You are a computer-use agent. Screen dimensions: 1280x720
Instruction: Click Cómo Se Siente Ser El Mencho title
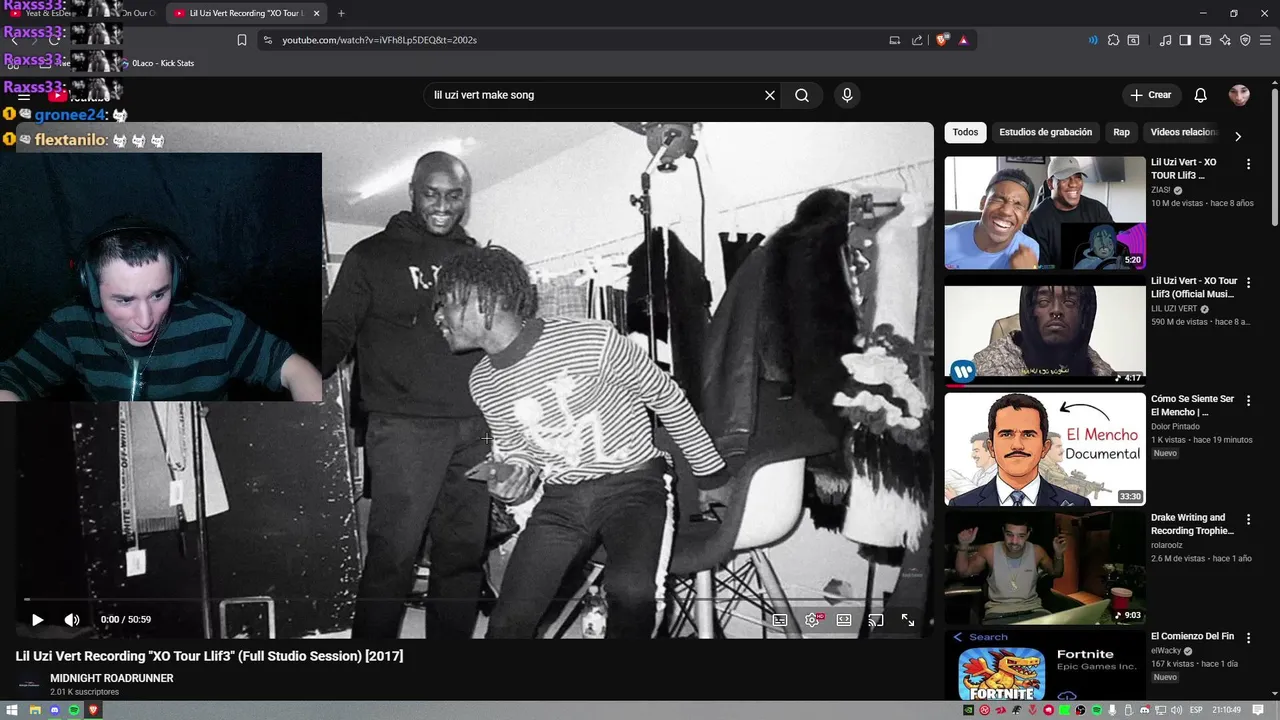[x=1192, y=405]
